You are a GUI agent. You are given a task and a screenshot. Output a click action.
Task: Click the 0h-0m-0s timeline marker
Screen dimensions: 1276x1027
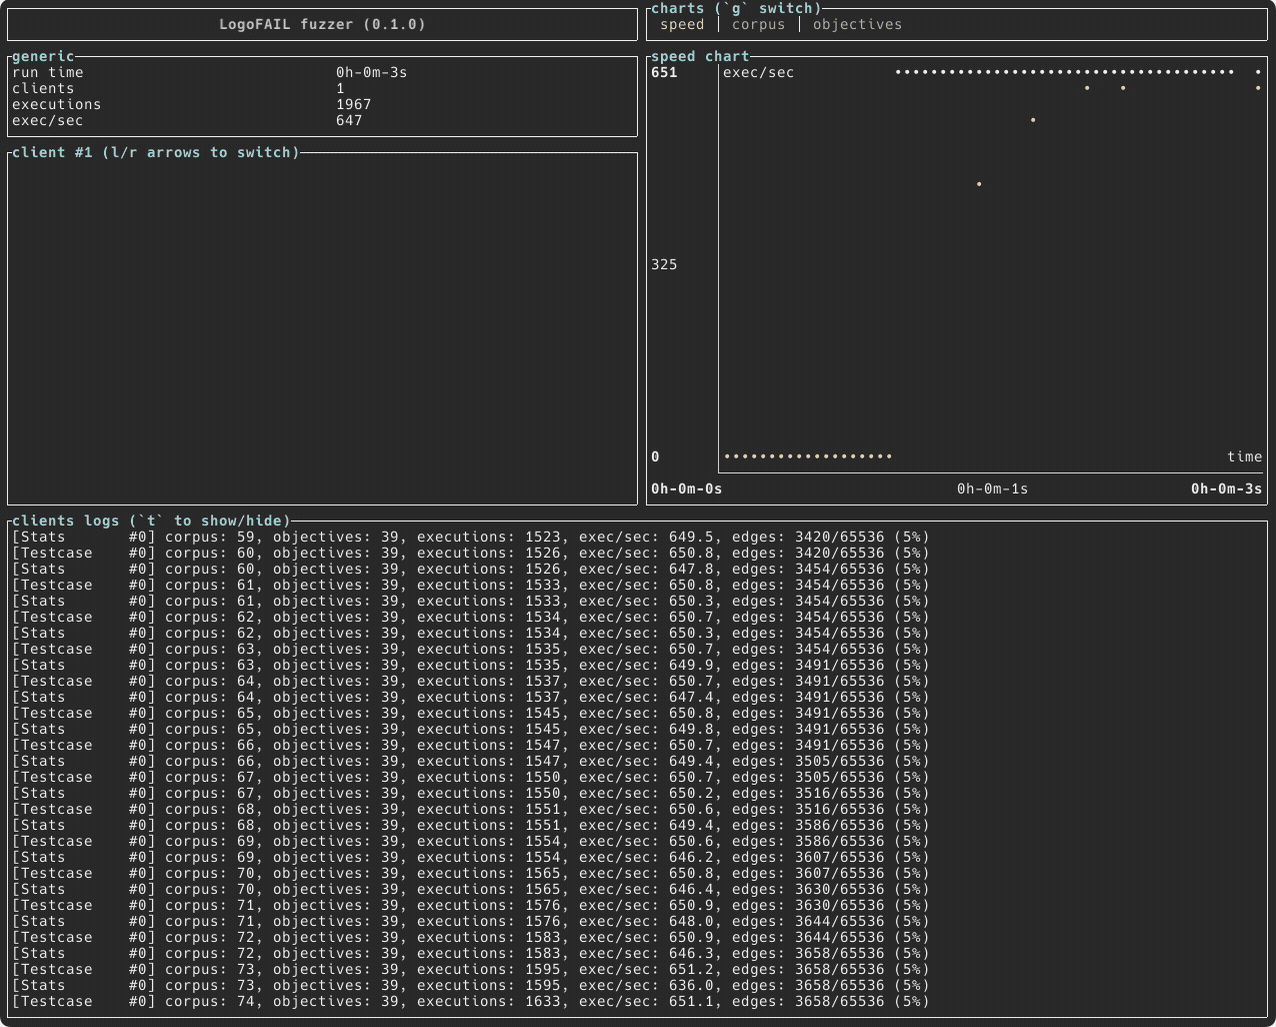tap(685, 488)
